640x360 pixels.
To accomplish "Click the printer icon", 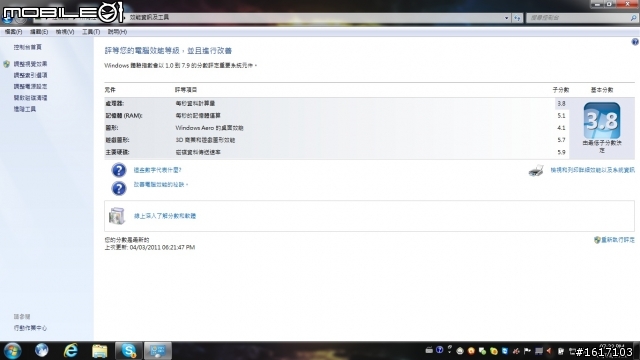I will click(536, 171).
